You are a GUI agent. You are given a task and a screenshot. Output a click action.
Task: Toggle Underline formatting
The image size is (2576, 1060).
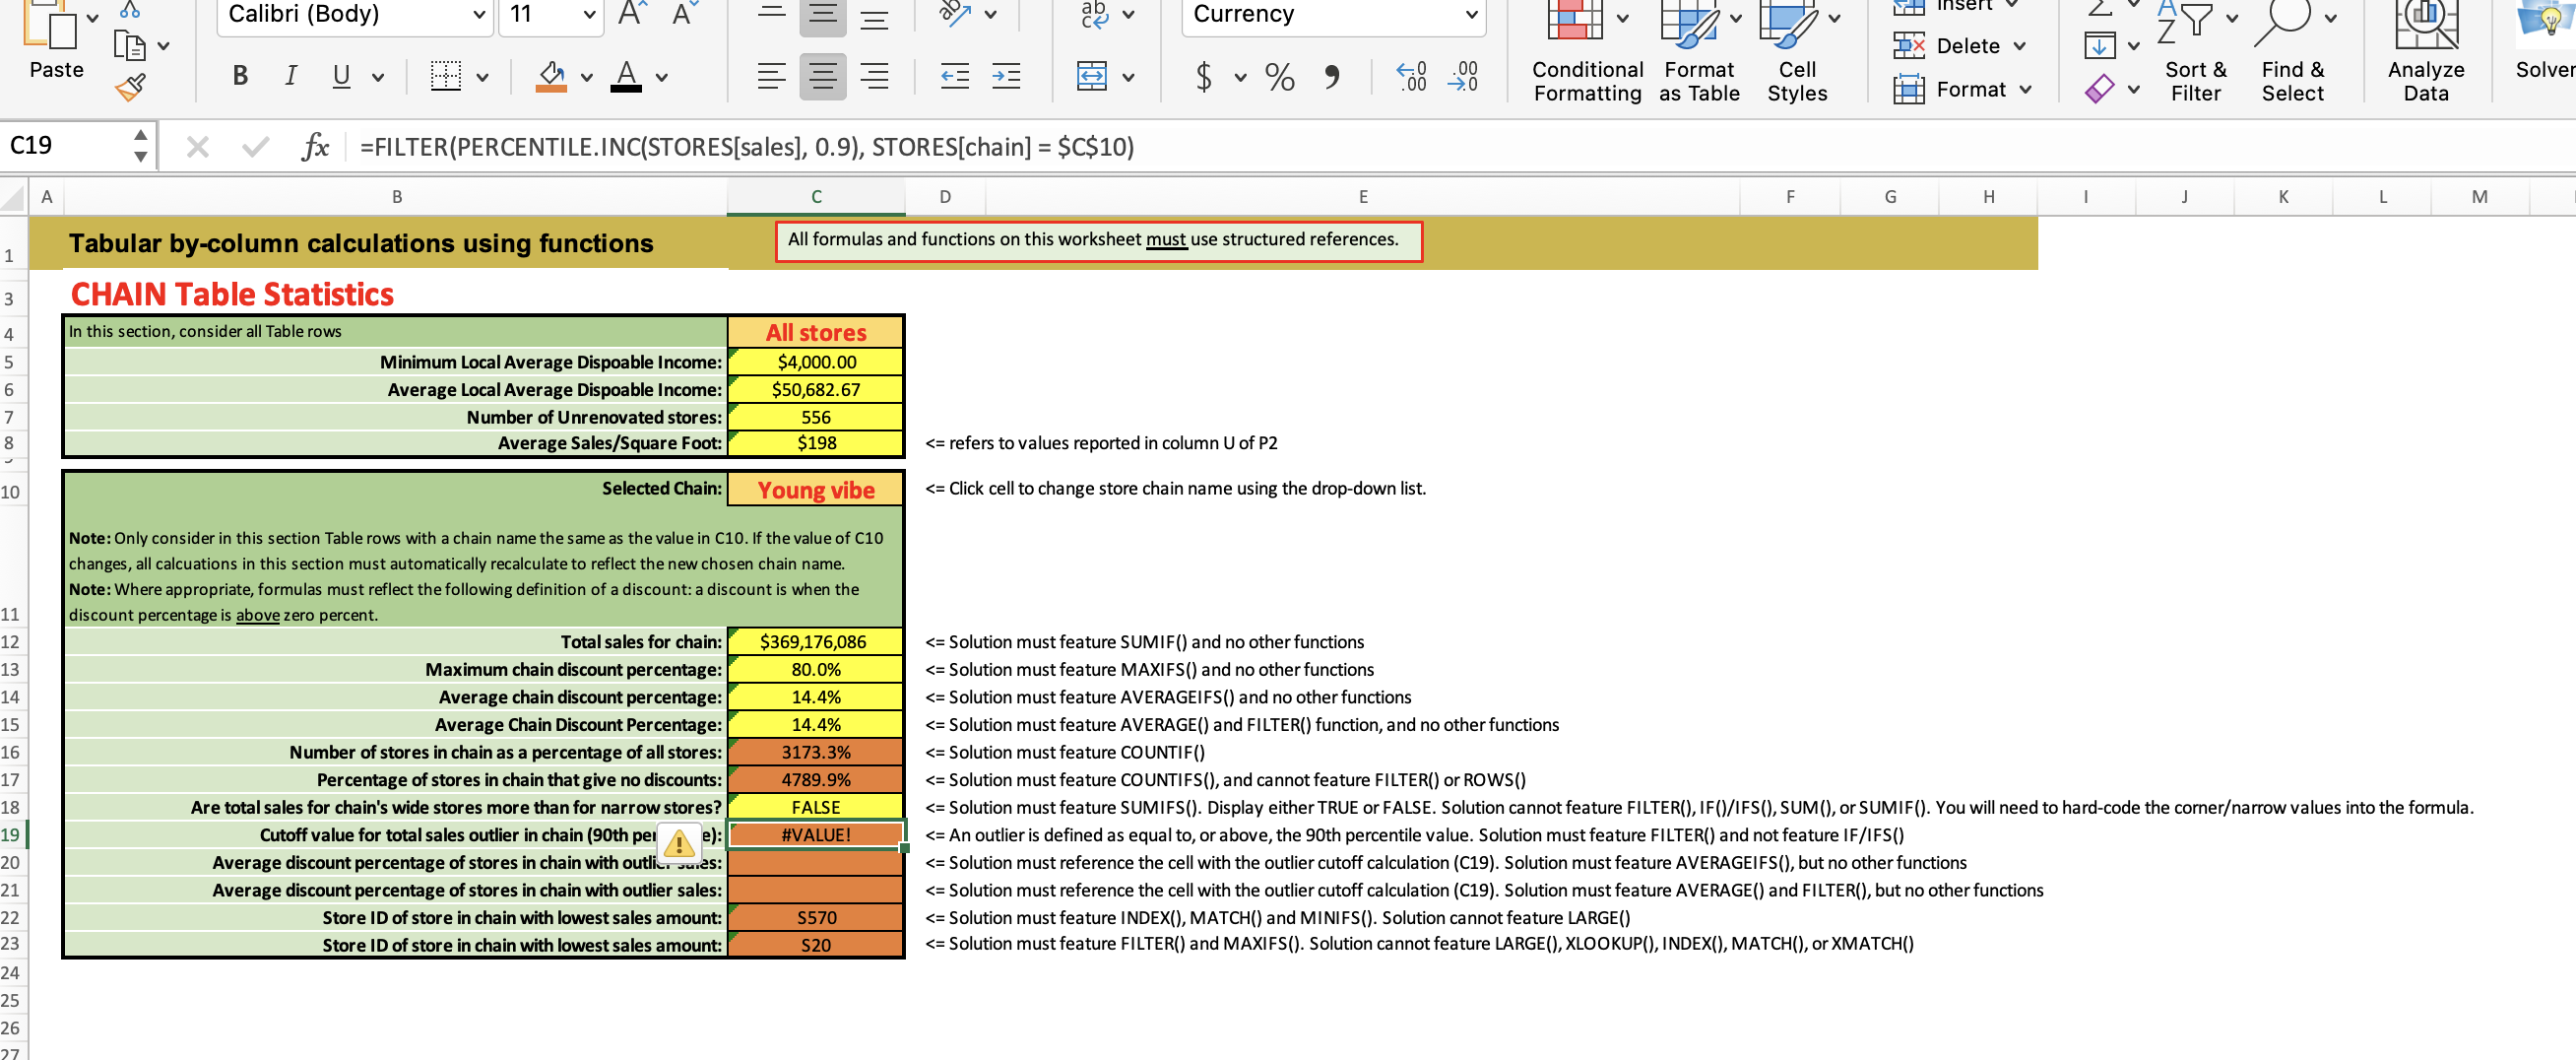pyautogui.click(x=341, y=76)
